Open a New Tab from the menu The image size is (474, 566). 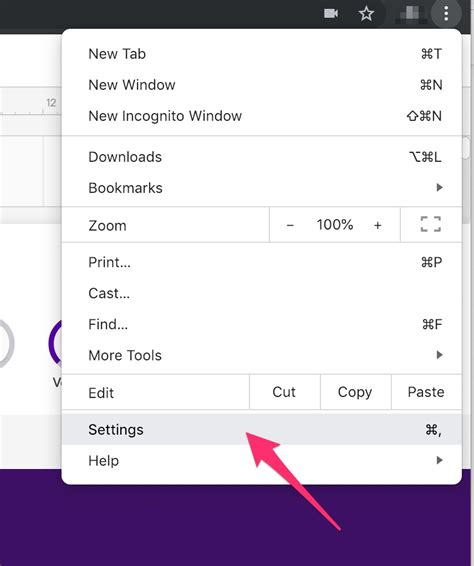point(262,54)
